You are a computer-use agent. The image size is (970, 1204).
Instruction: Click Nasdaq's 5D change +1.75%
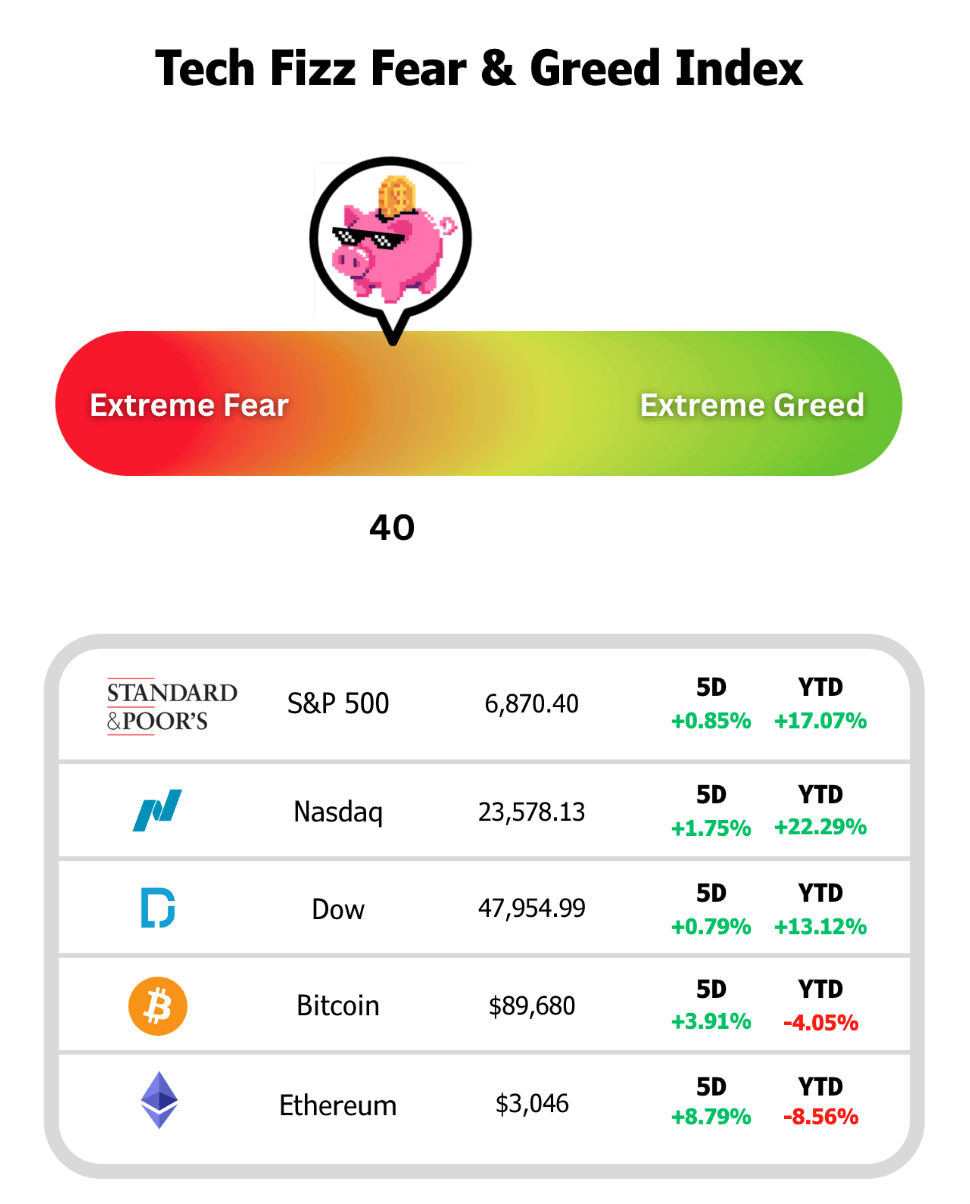click(x=711, y=827)
